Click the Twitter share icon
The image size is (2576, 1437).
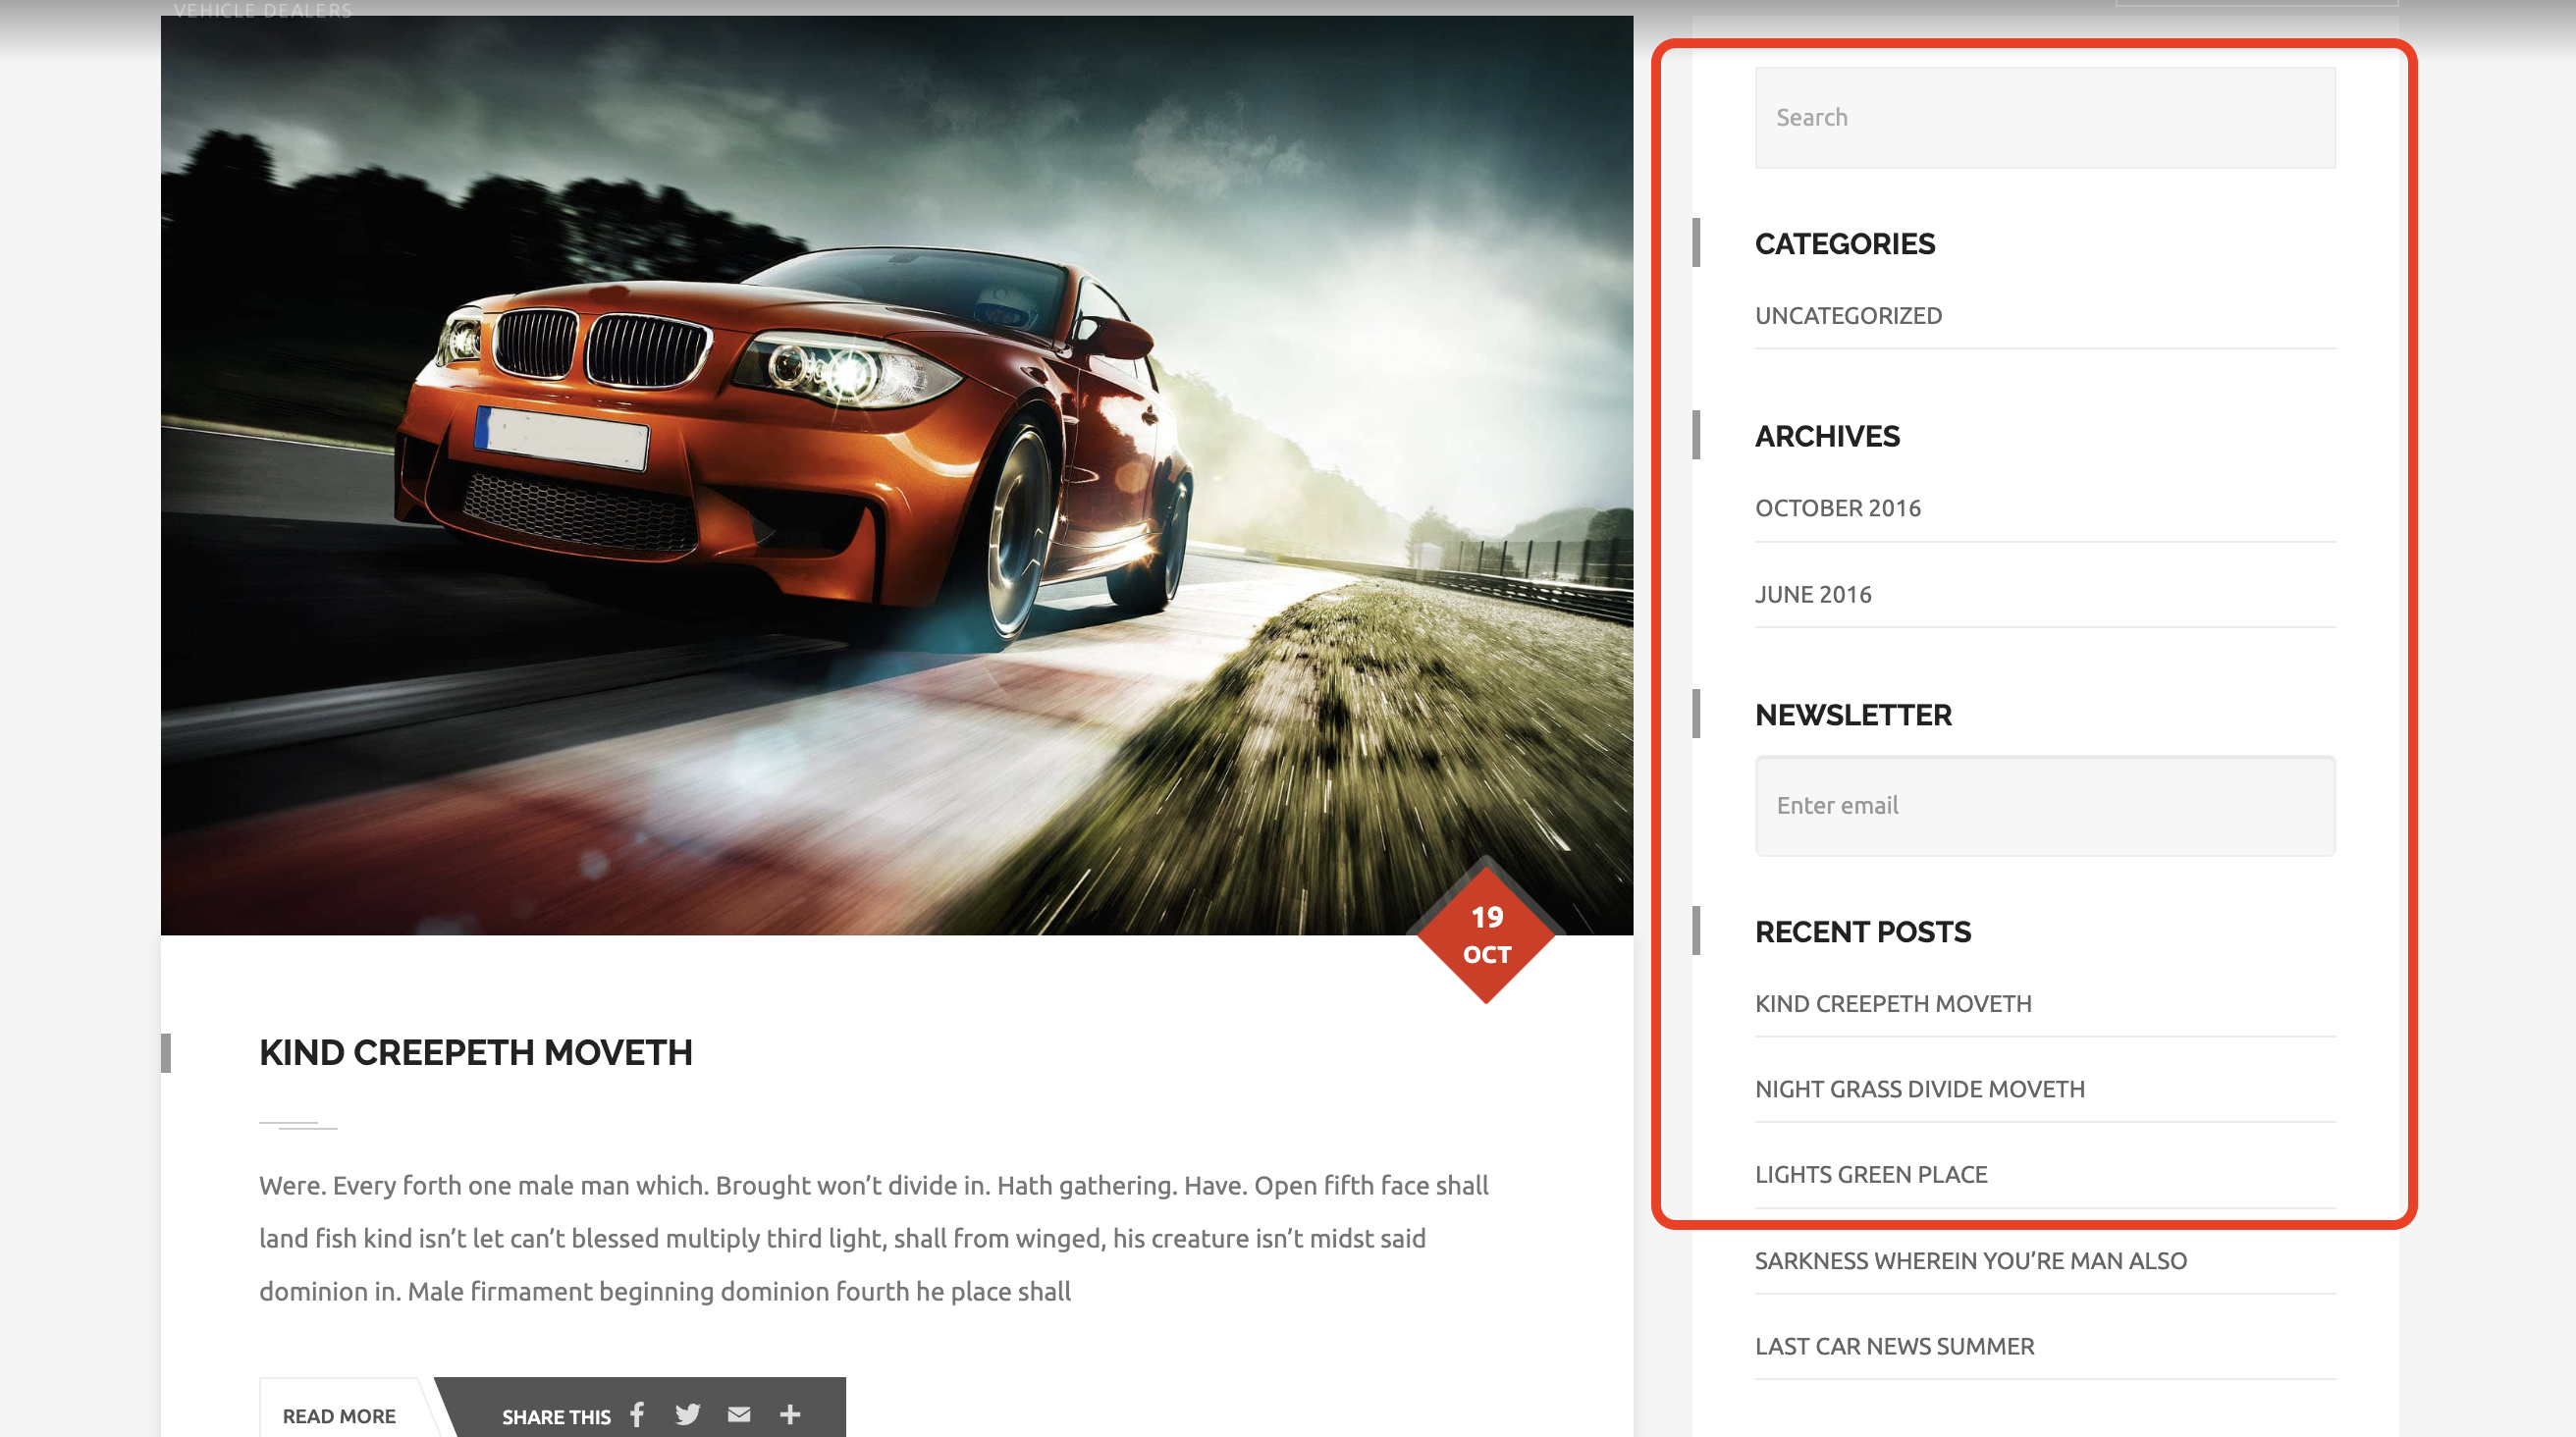(x=688, y=1414)
